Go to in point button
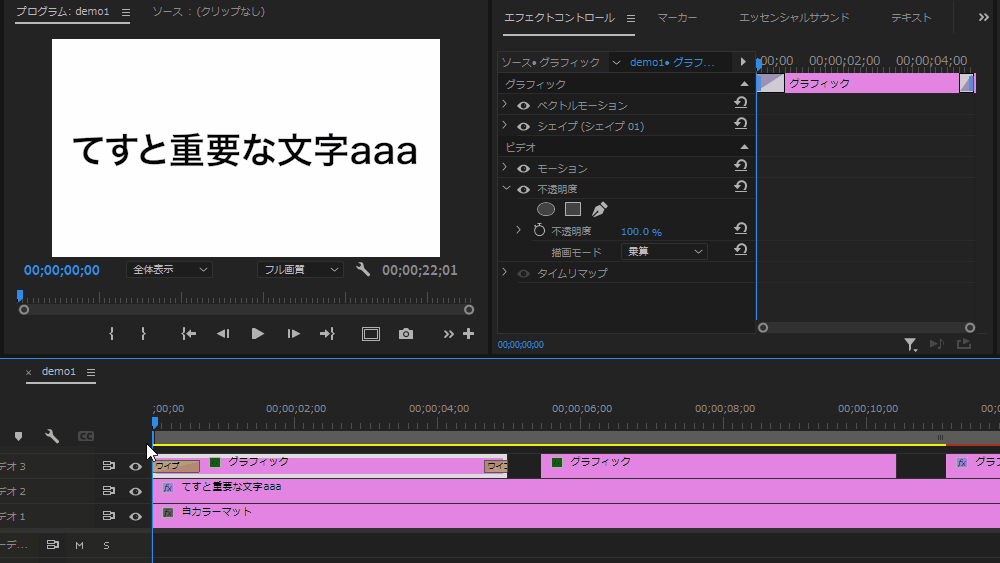The width and height of the screenshot is (1000, 563). point(188,333)
